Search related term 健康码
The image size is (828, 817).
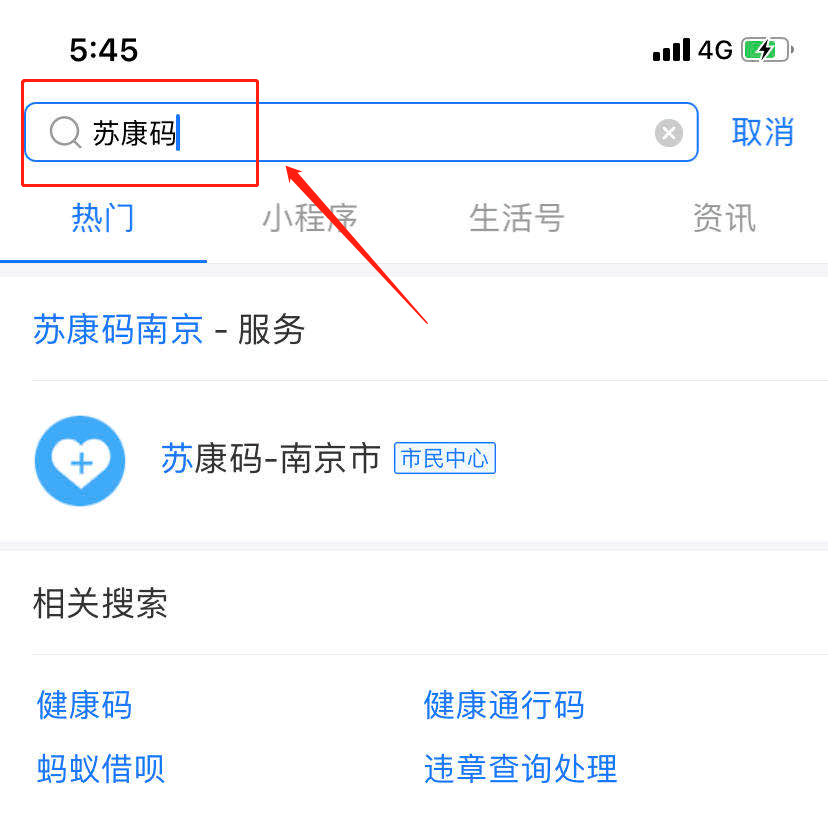coord(84,705)
